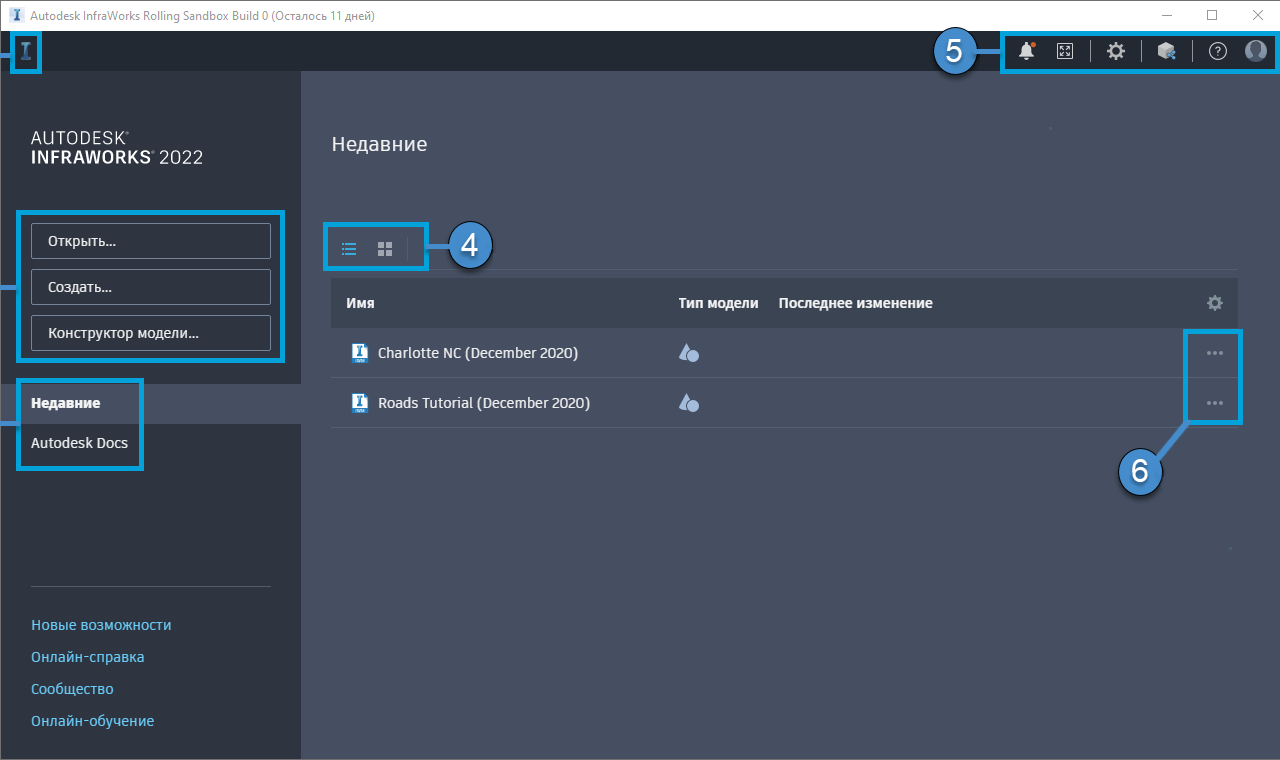The image size is (1280, 760).
Task: Sort by the Имя column header
Action: point(360,303)
